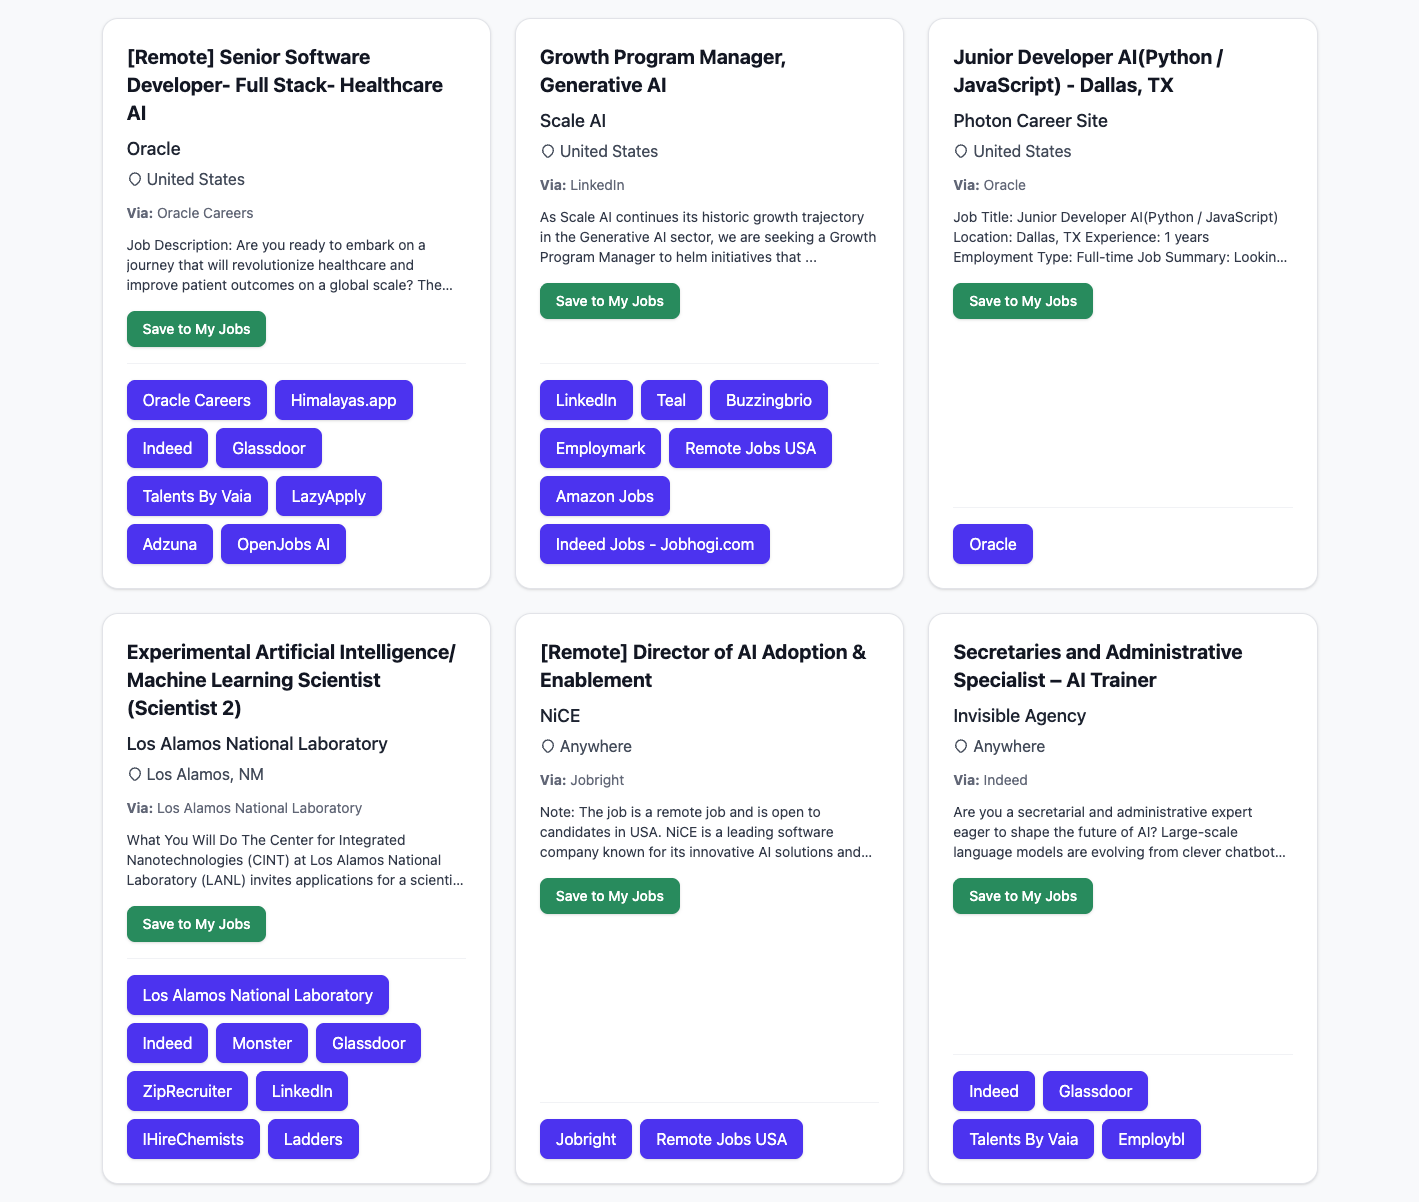Click Save to My Jobs on the Oracle healthcare job
The height and width of the screenshot is (1202, 1419).
pyautogui.click(x=196, y=329)
